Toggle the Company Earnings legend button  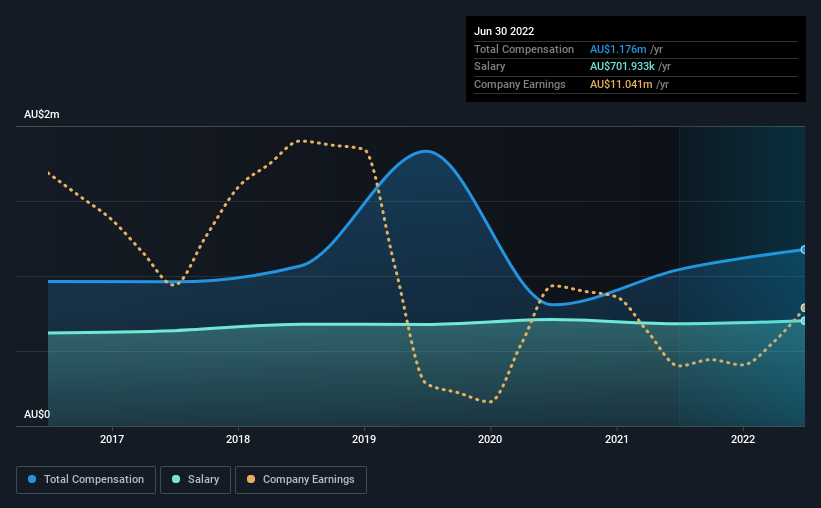(x=301, y=479)
